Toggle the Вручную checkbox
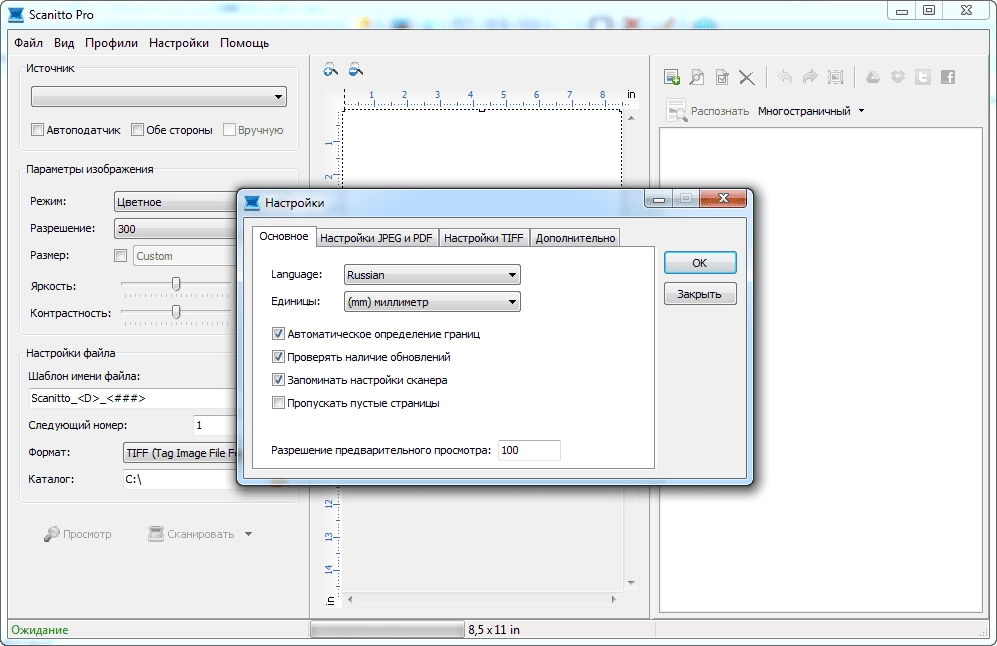 click(x=230, y=130)
